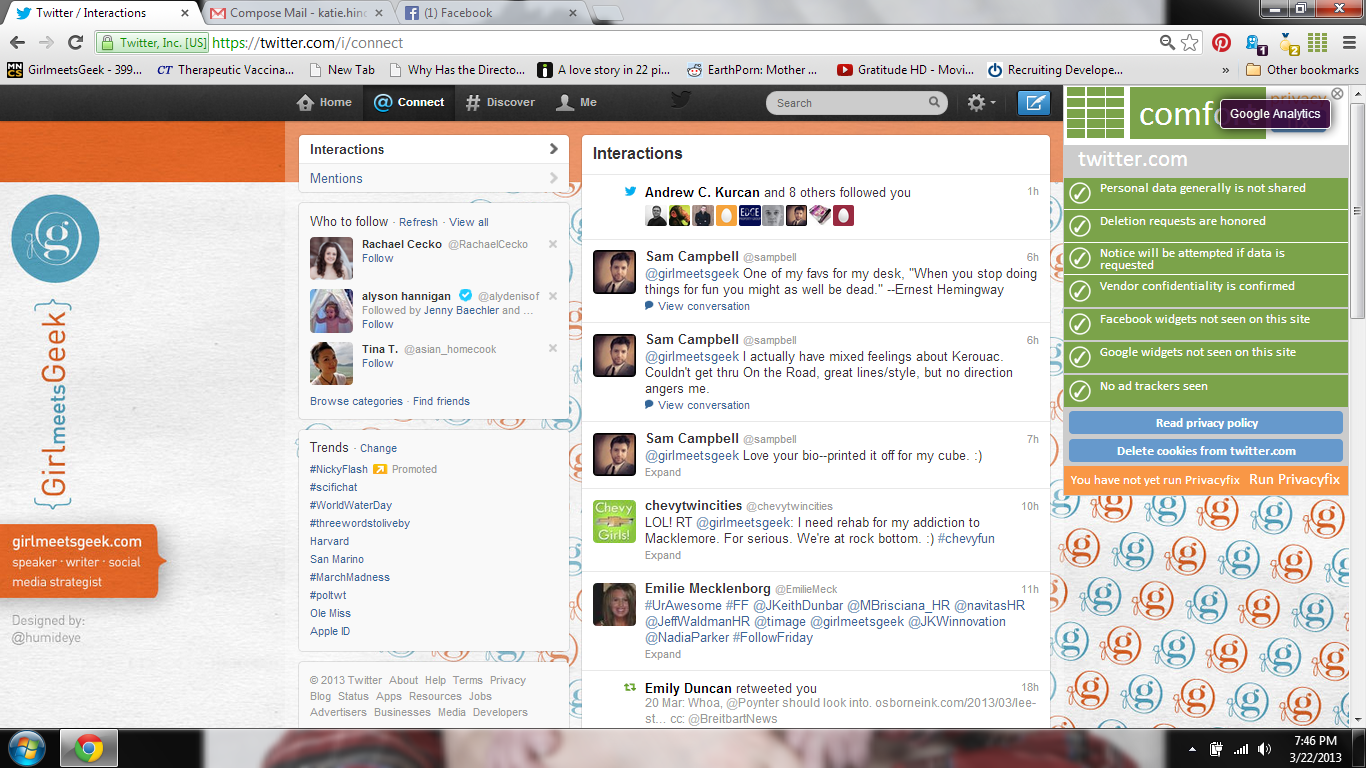The image size is (1366, 768).
Task: Show hidden system tray icons
Action: click(1192, 749)
